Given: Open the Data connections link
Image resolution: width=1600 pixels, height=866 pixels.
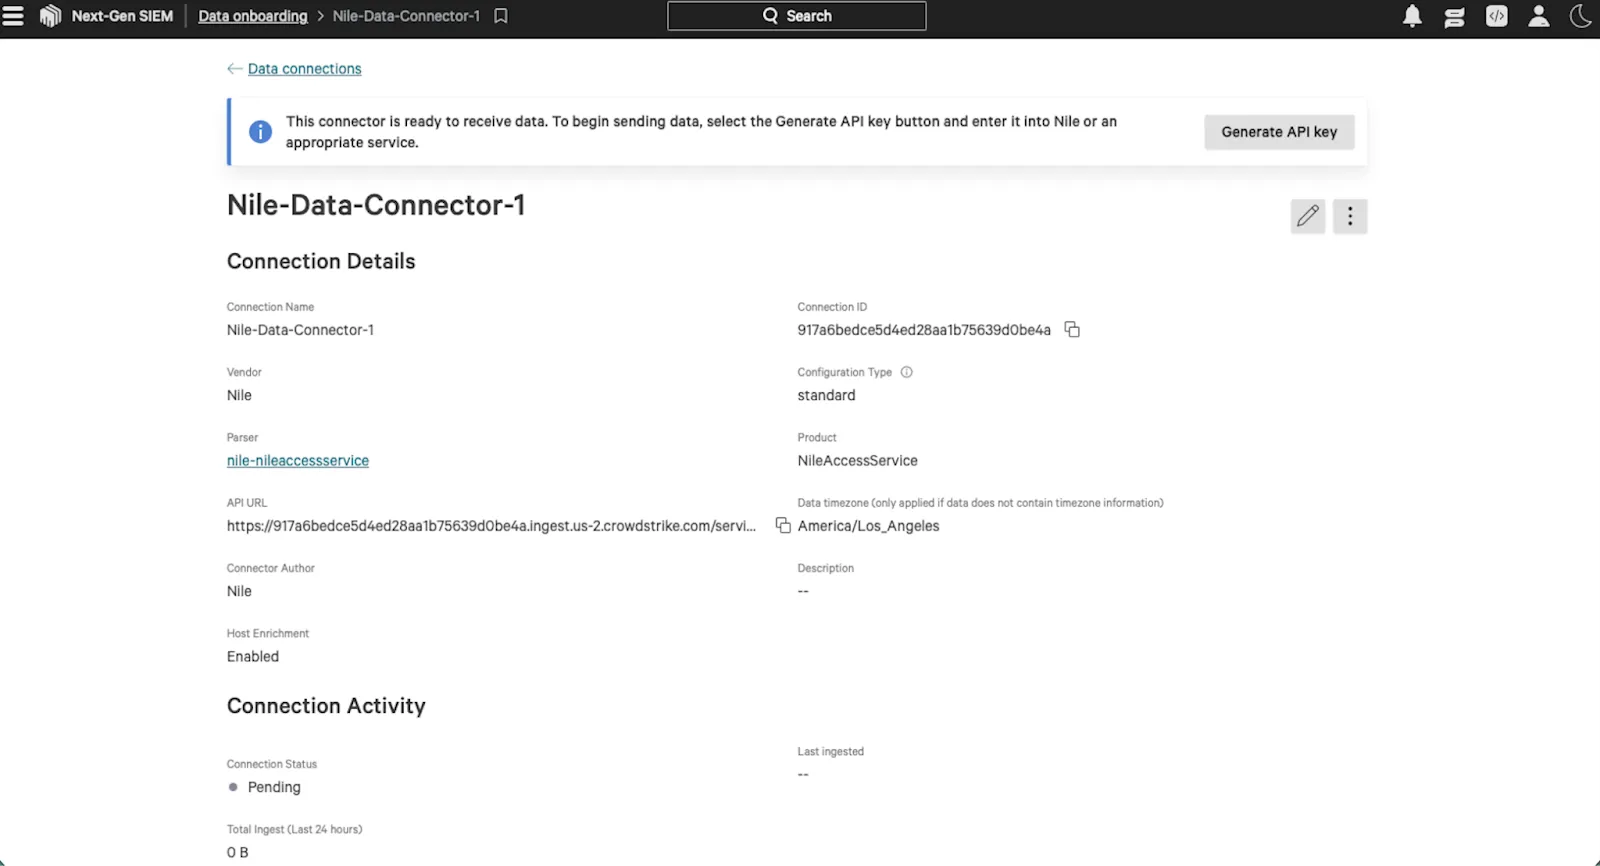Looking at the screenshot, I should pos(305,69).
